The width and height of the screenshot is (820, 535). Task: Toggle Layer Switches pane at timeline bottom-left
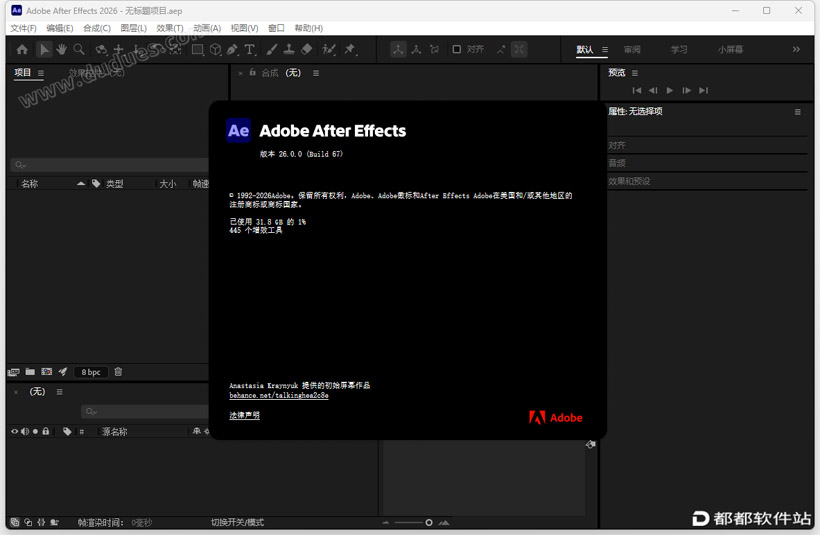pos(15,522)
